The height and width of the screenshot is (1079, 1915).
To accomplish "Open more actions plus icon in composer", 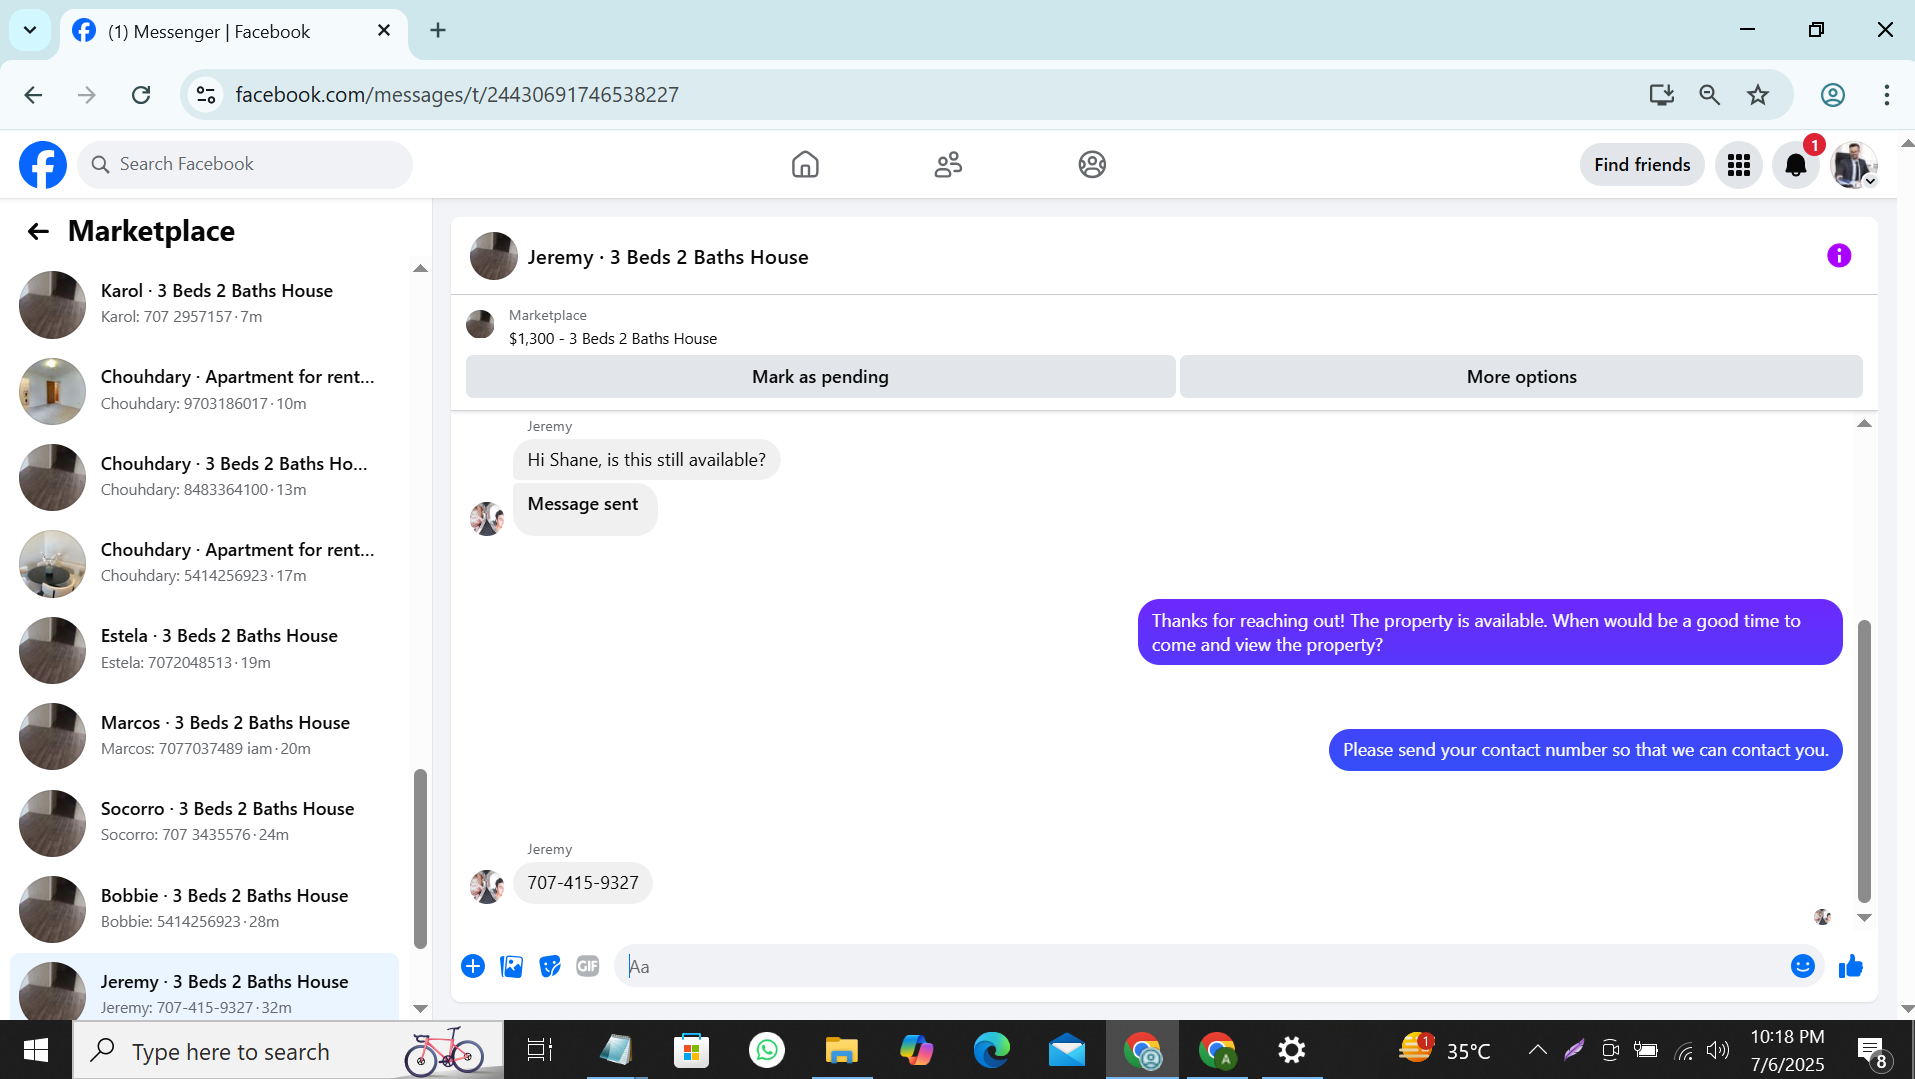I will tap(473, 966).
